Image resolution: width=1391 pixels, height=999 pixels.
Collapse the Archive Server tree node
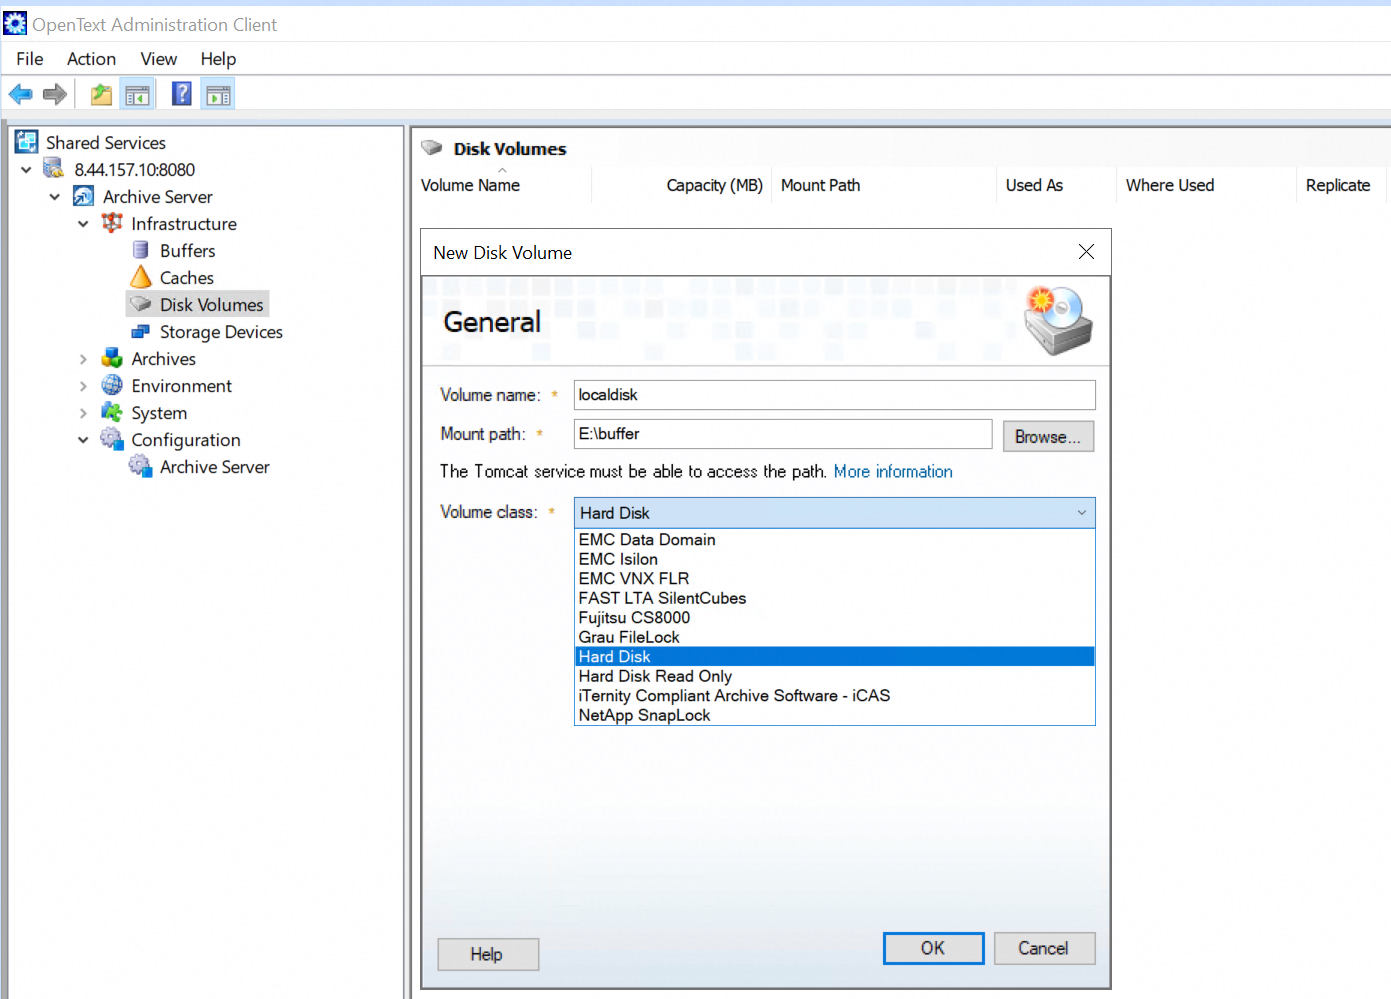(x=55, y=197)
